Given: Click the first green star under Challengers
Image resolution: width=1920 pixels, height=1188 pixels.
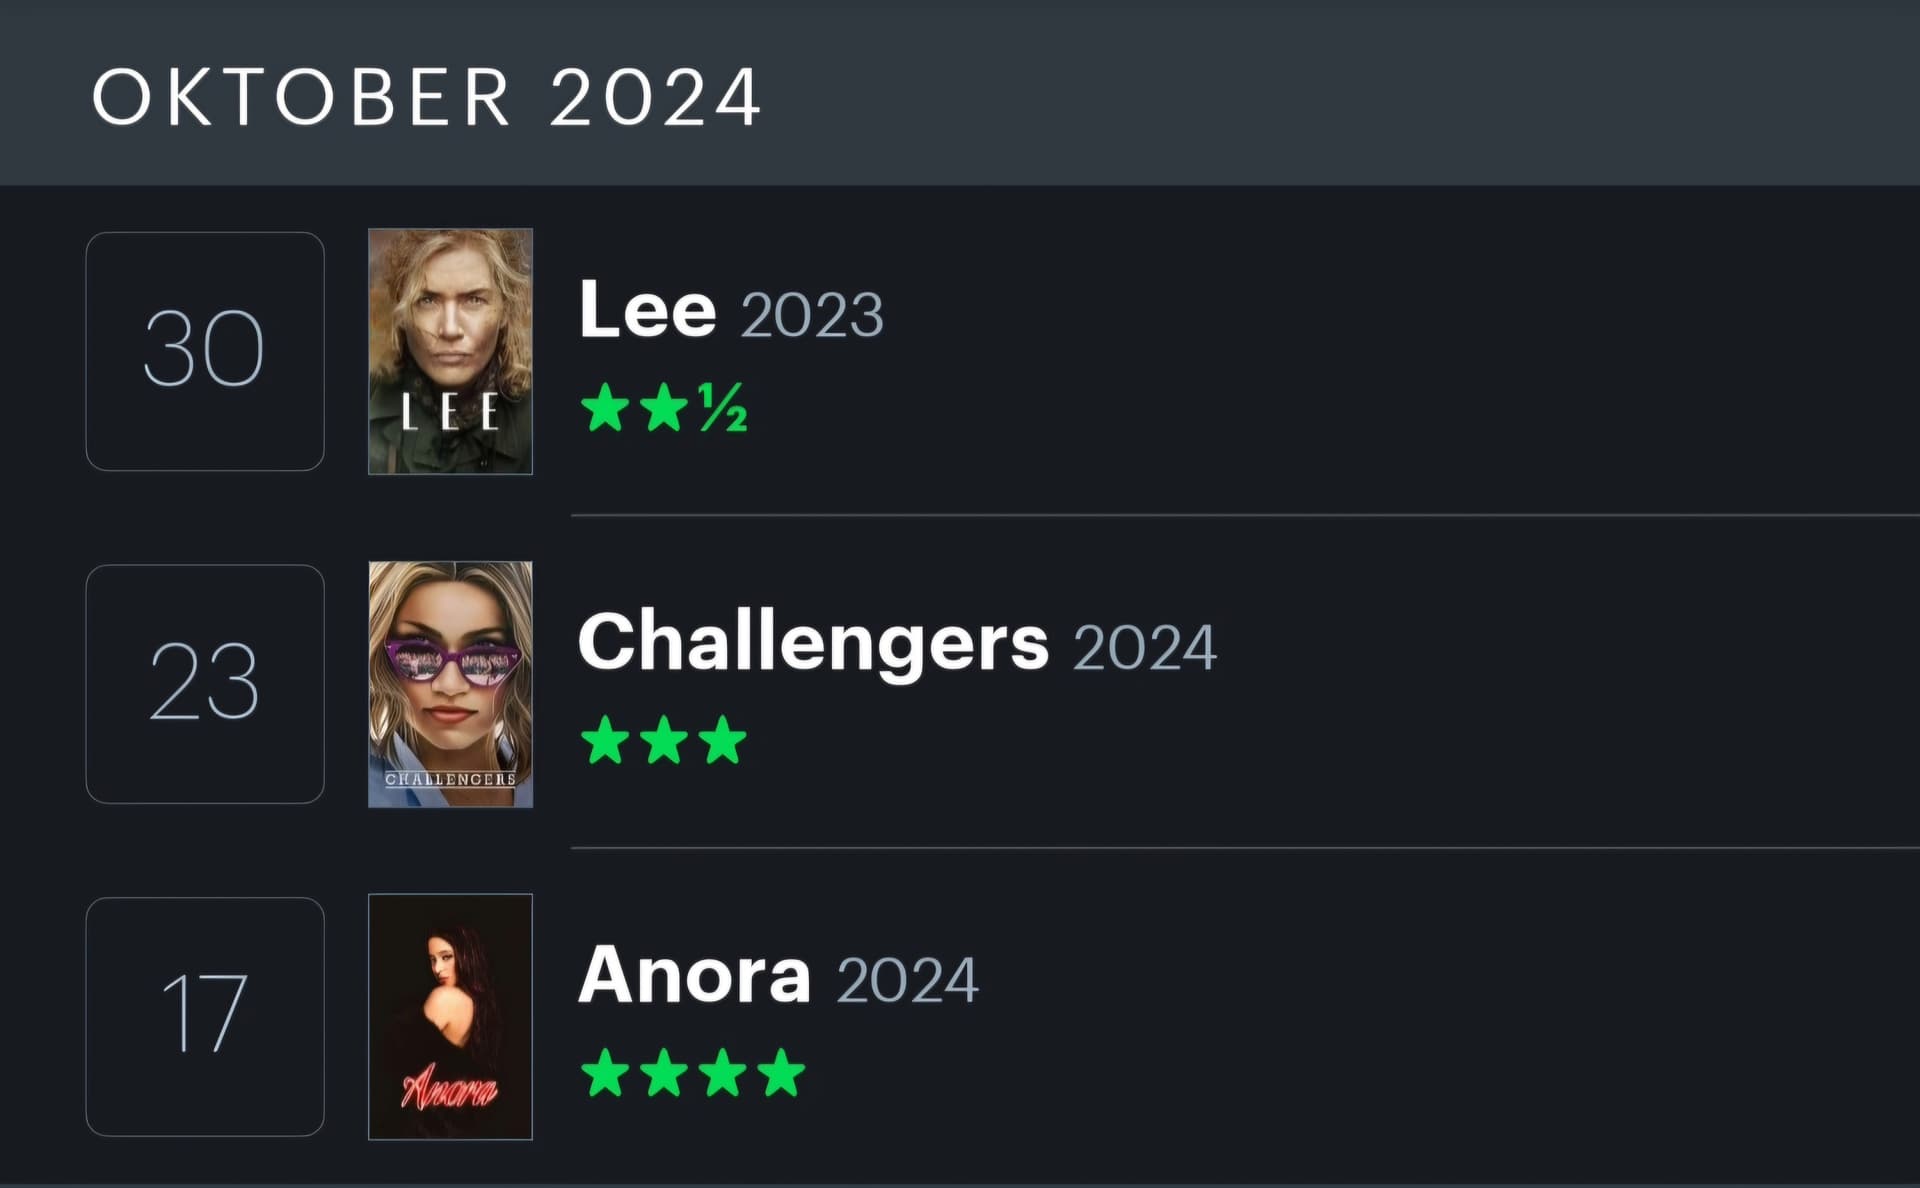Looking at the screenshot, I should (x=606, y=741).
